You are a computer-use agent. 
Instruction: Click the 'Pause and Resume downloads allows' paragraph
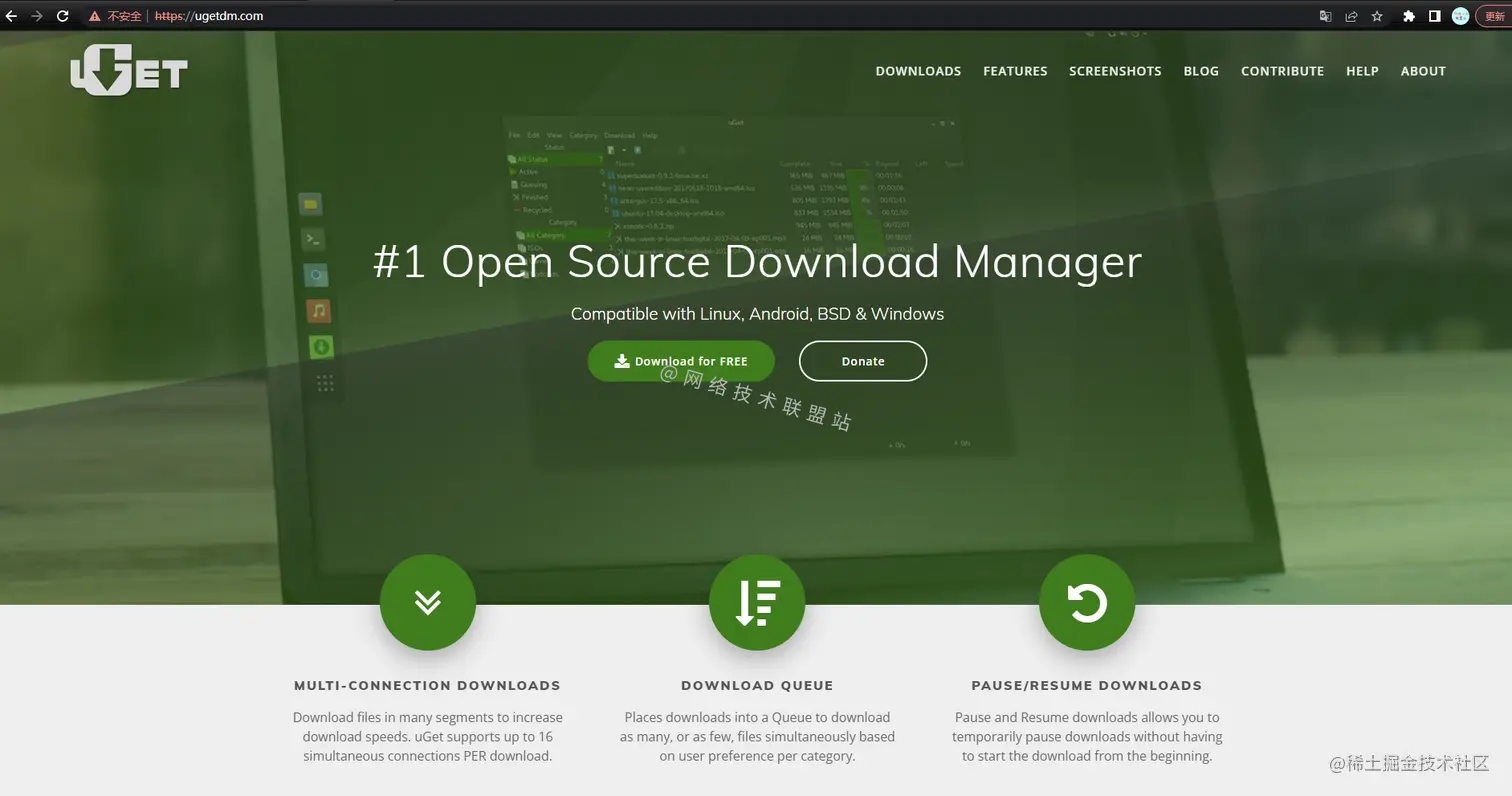[1087, 737]
